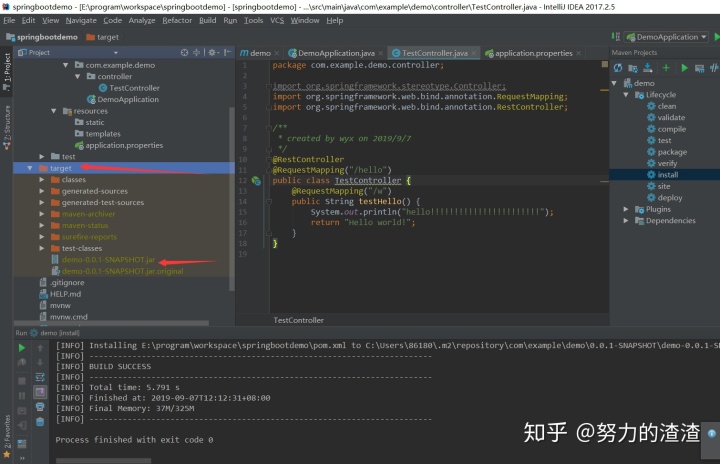Open the File menu
Viewport: 720px width, 464px height.
pos(9,20)
